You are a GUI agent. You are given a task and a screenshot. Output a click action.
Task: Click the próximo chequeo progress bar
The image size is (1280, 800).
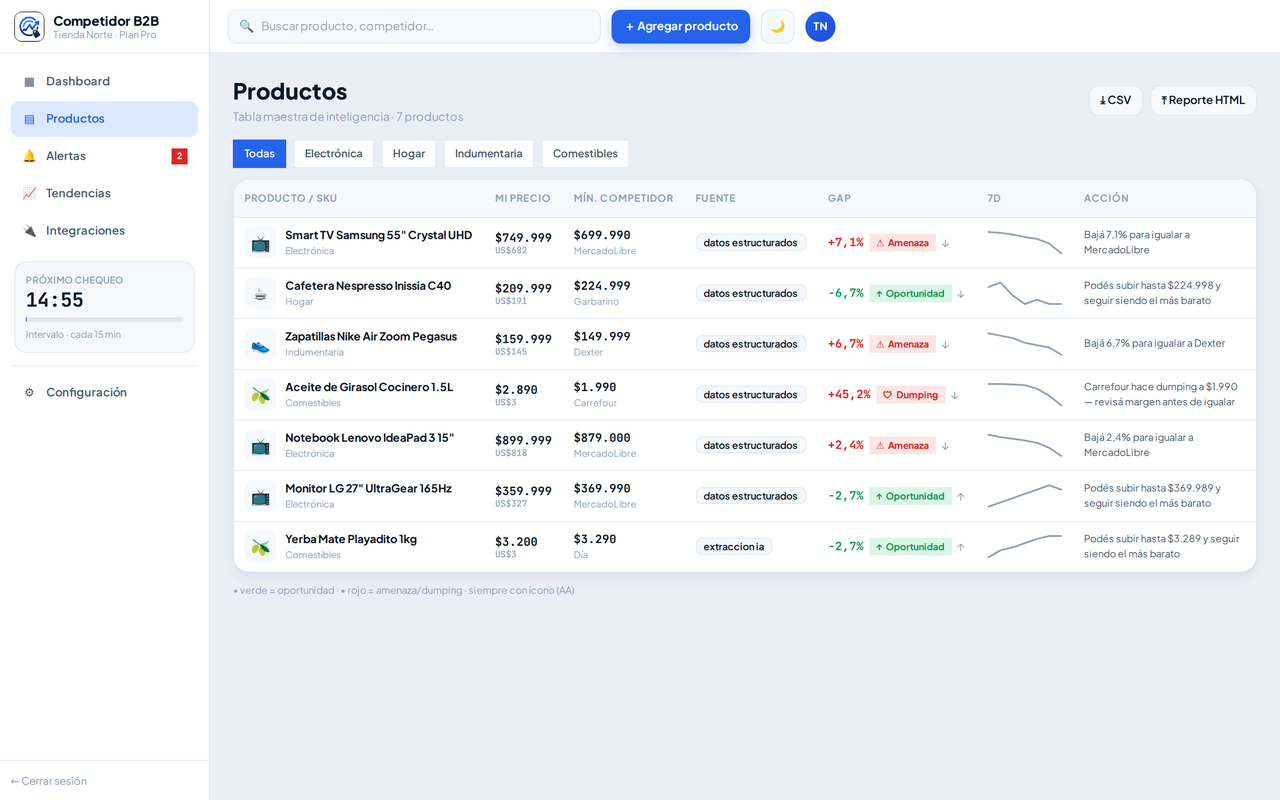tap(104, 319)
